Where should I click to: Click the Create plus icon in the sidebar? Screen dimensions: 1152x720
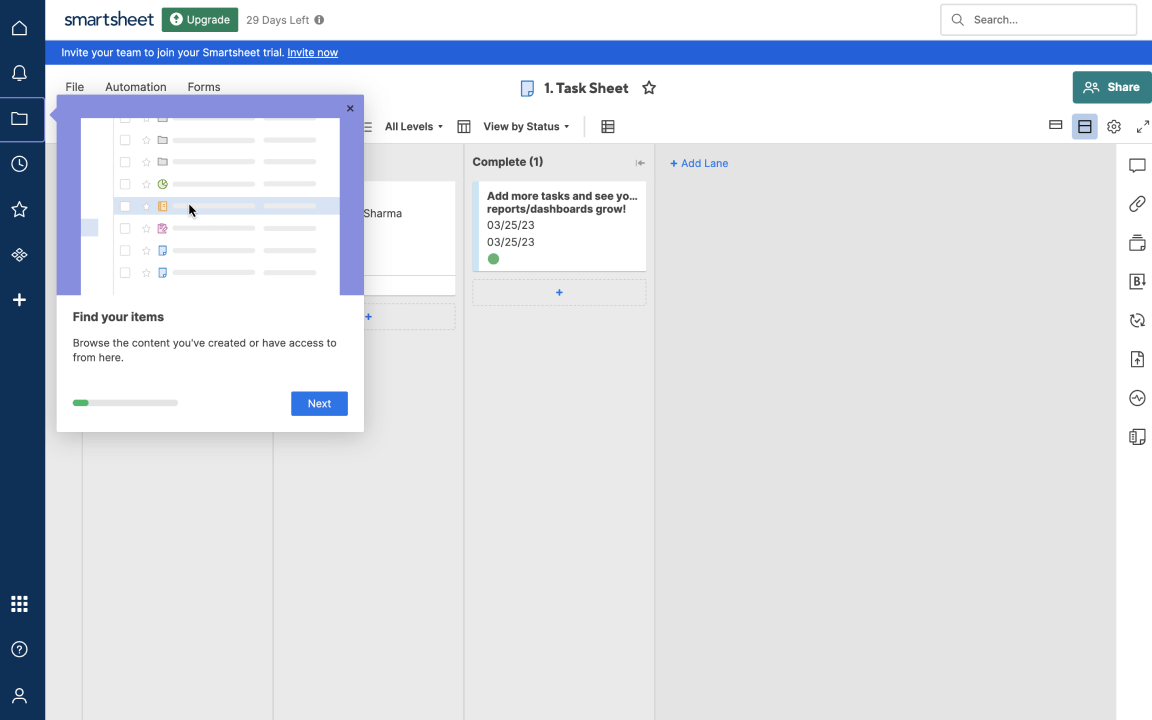pyautogui.click(x=20, y=300)
